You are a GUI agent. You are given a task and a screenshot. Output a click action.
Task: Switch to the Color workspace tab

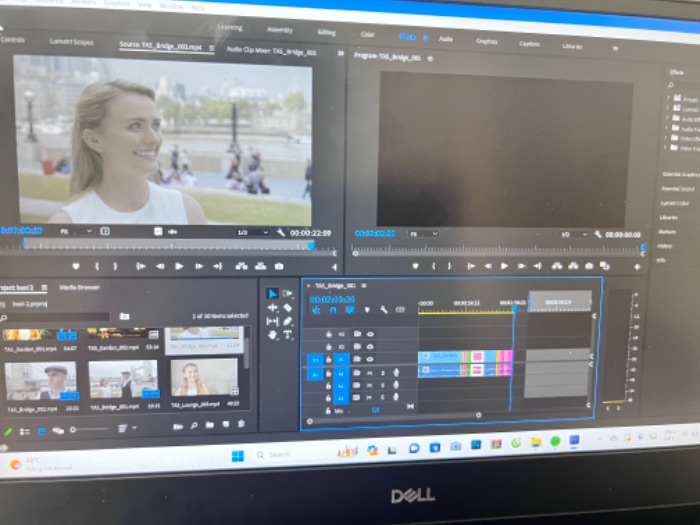pos(367,34)
